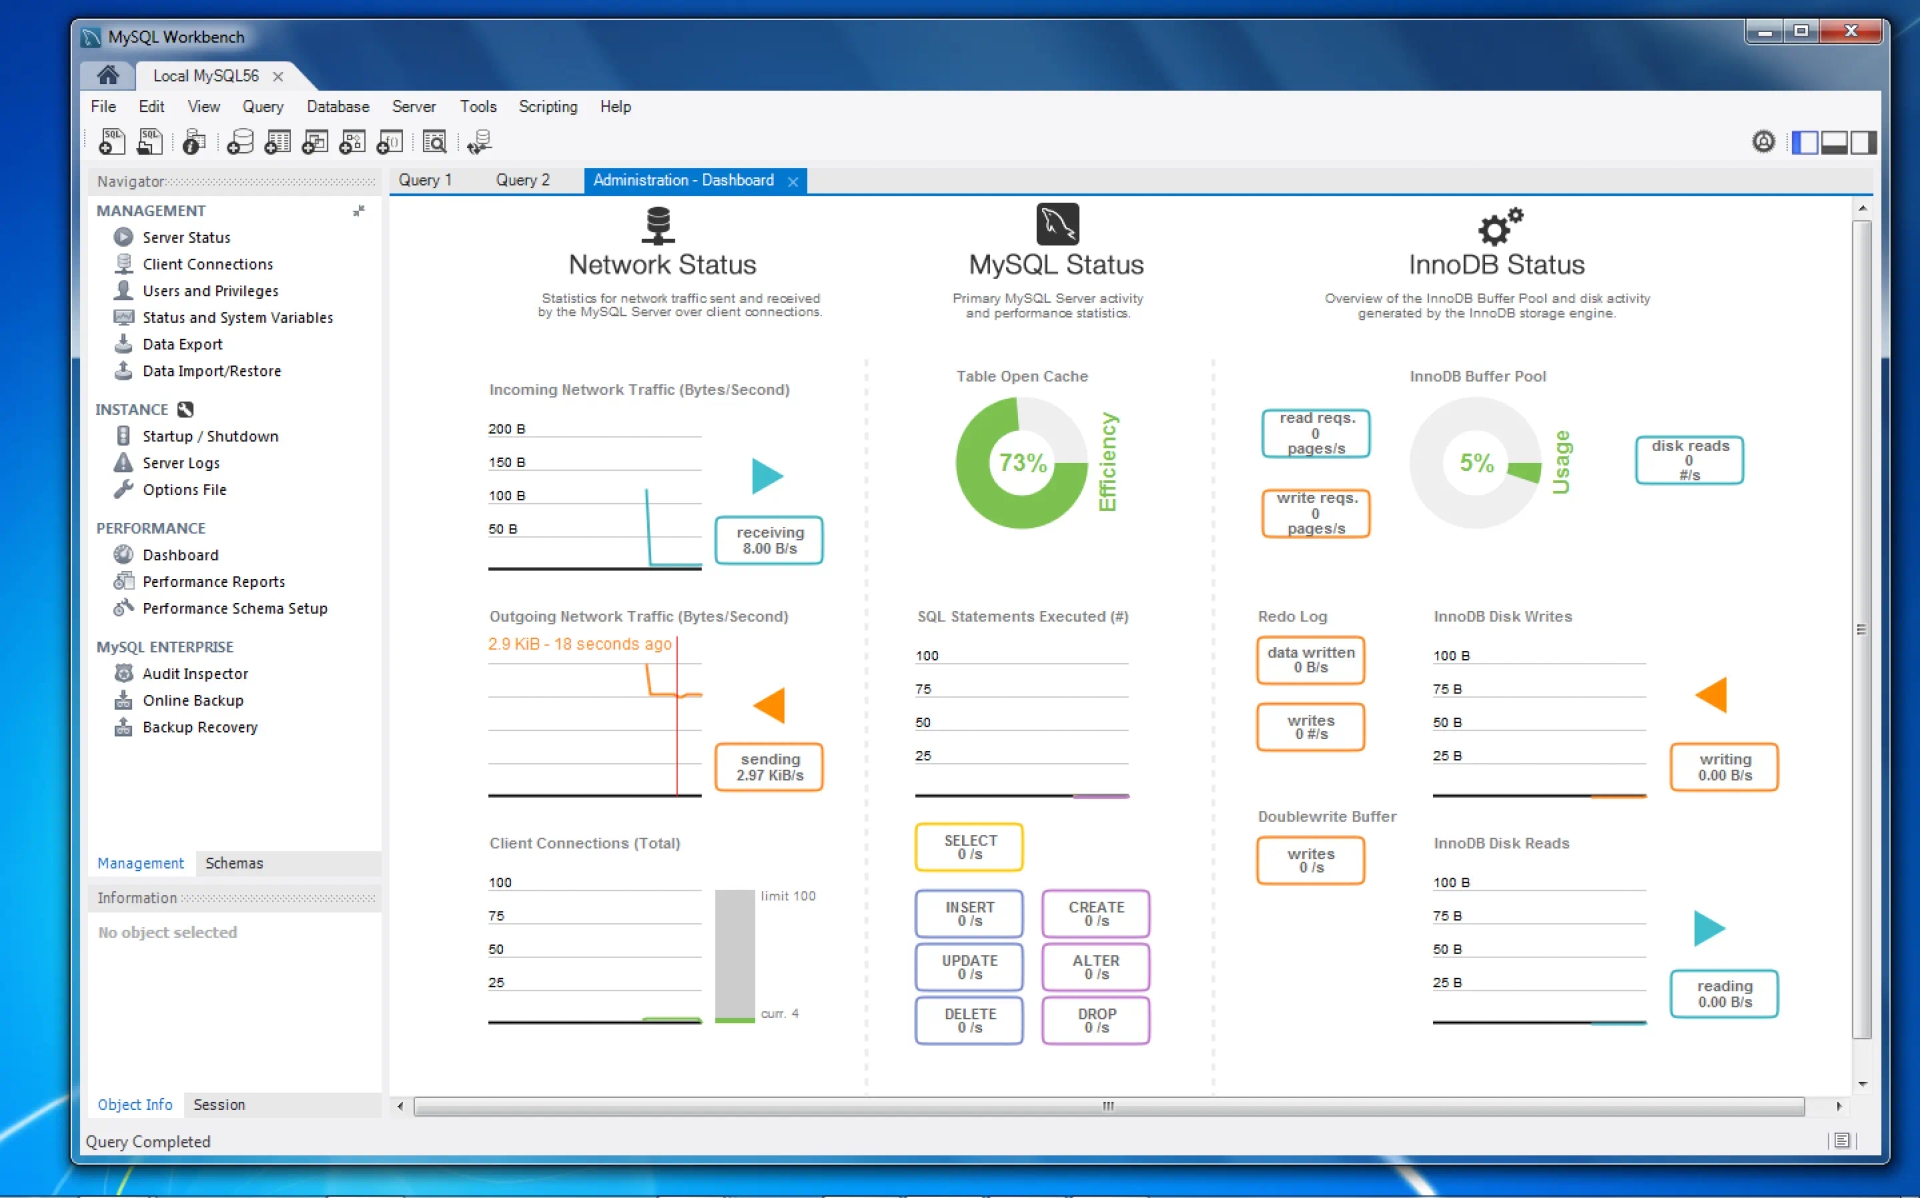Switch to the Administration Dashboard tab

682,181
